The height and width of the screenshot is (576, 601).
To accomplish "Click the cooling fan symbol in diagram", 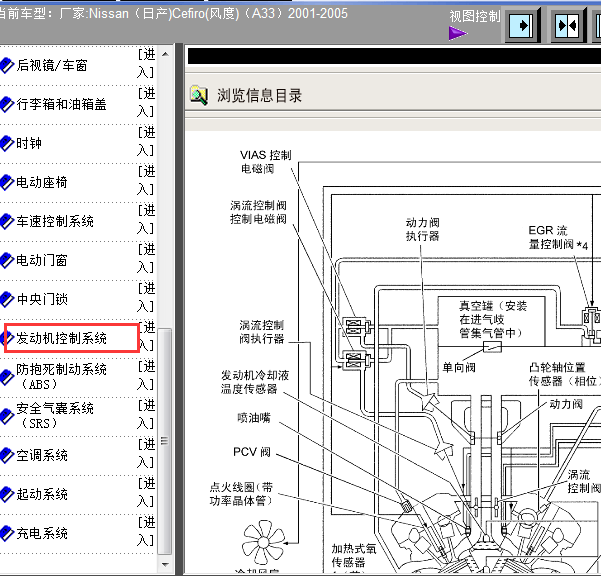I will (264, 542).
